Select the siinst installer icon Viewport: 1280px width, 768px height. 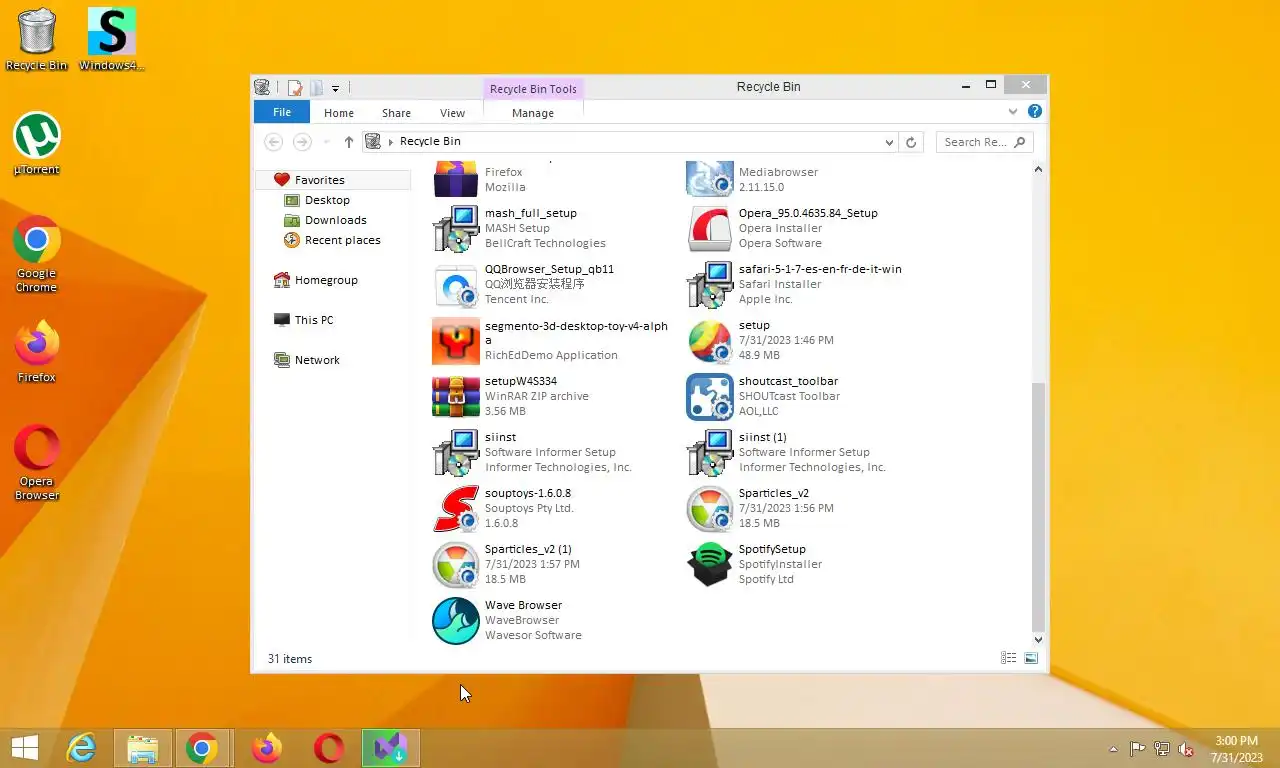point(456,453)
